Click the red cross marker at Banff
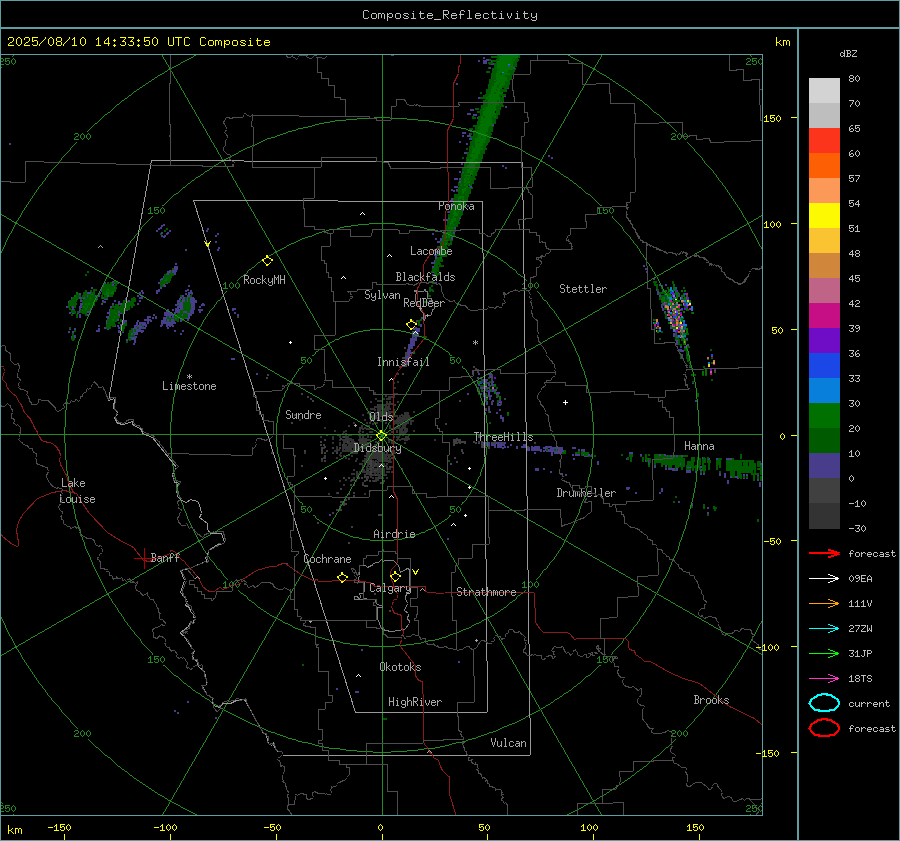 pyautogui.click(x=143, y=558)
